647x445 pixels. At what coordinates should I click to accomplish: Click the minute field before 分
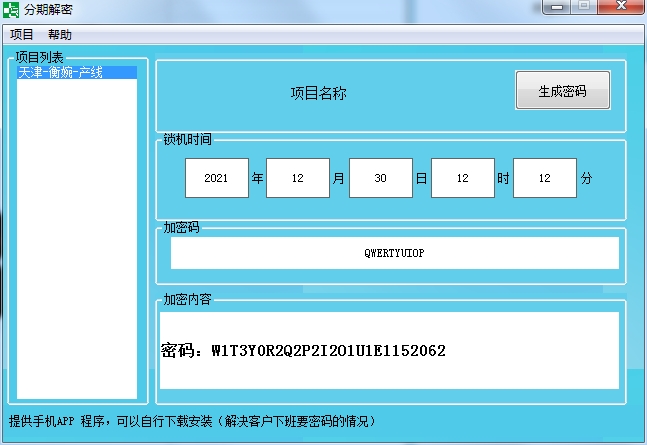tap(545, 178)
